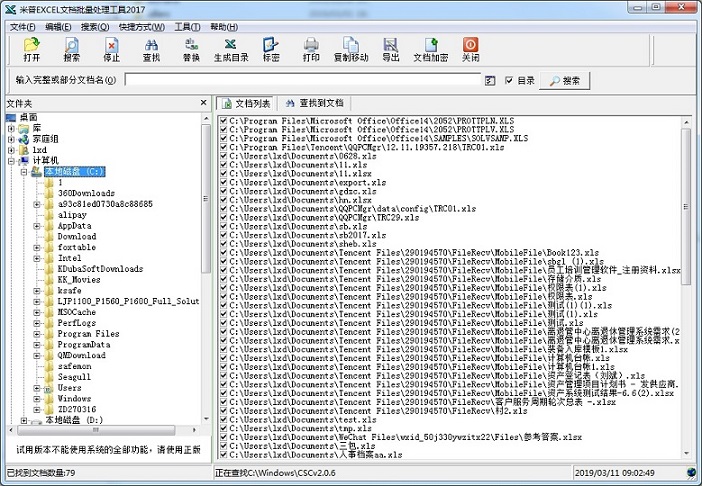
Task: Click the 查找 binoculars toolbar icon
Action: click(151, 49)
